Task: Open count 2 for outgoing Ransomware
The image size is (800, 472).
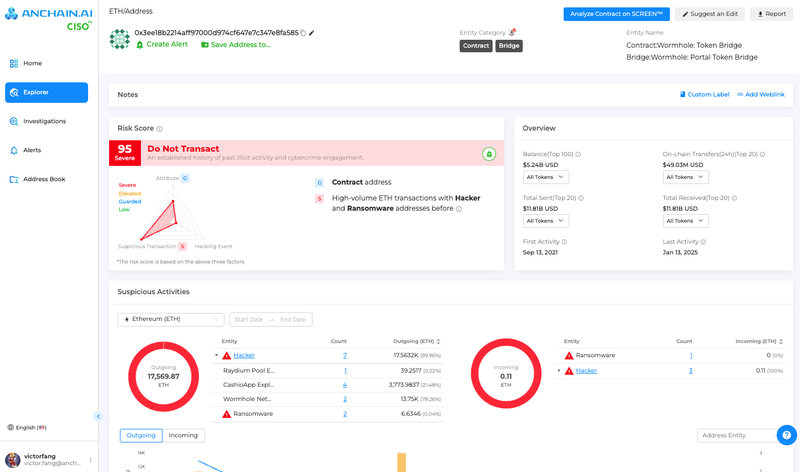Action: (x=345, y=414)
